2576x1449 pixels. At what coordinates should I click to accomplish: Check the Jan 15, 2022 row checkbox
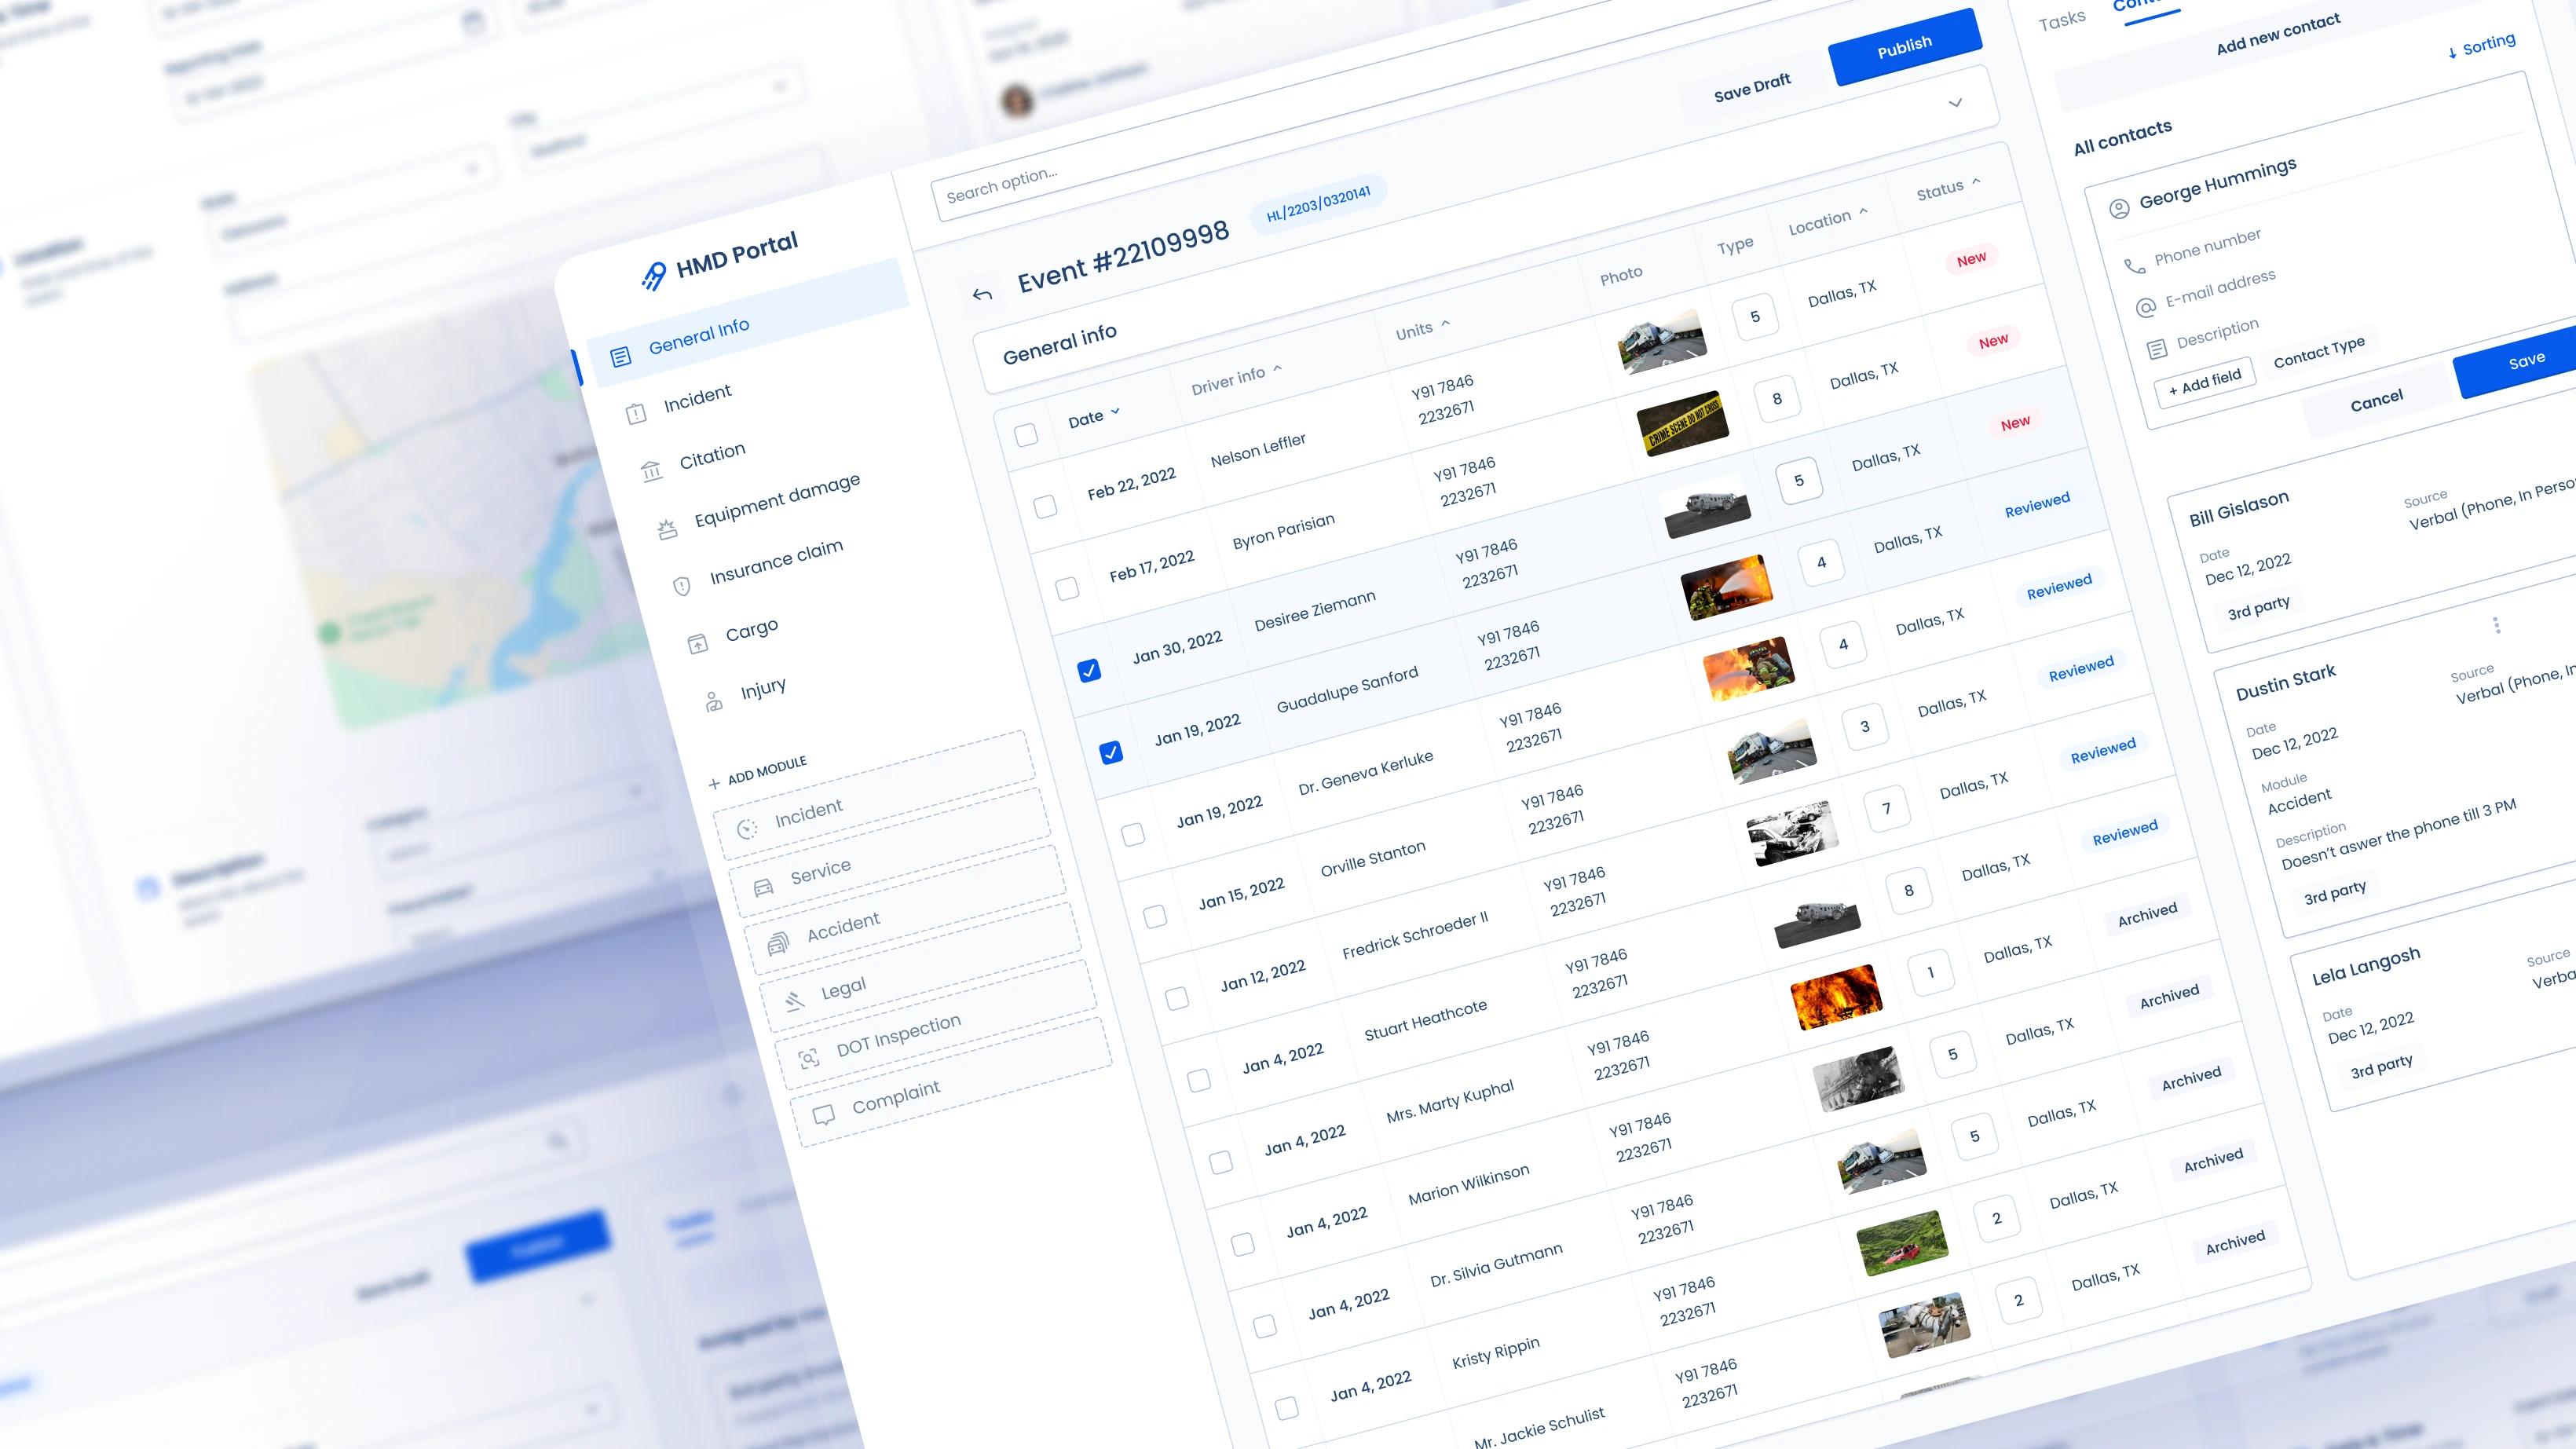1155,916
